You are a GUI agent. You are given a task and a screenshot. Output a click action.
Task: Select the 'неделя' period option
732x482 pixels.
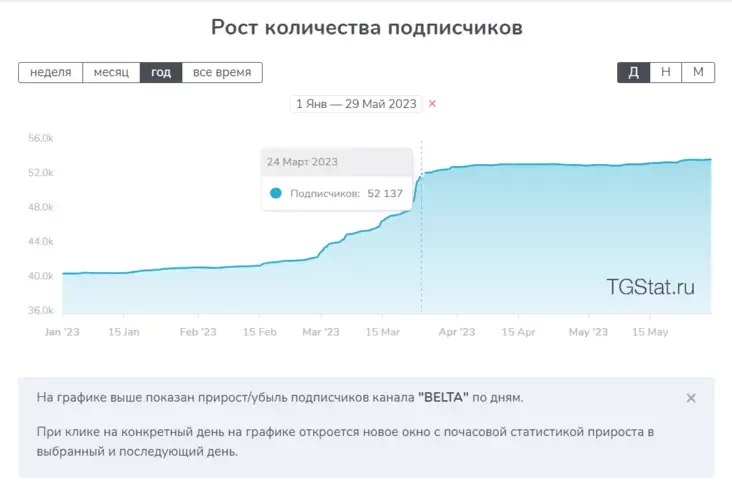50,72
